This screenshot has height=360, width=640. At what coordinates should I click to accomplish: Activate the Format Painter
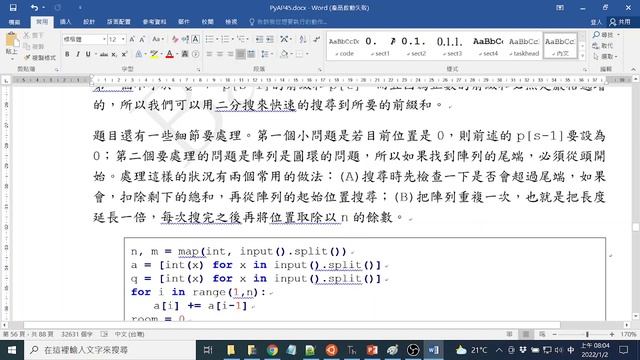coord(39,58)
